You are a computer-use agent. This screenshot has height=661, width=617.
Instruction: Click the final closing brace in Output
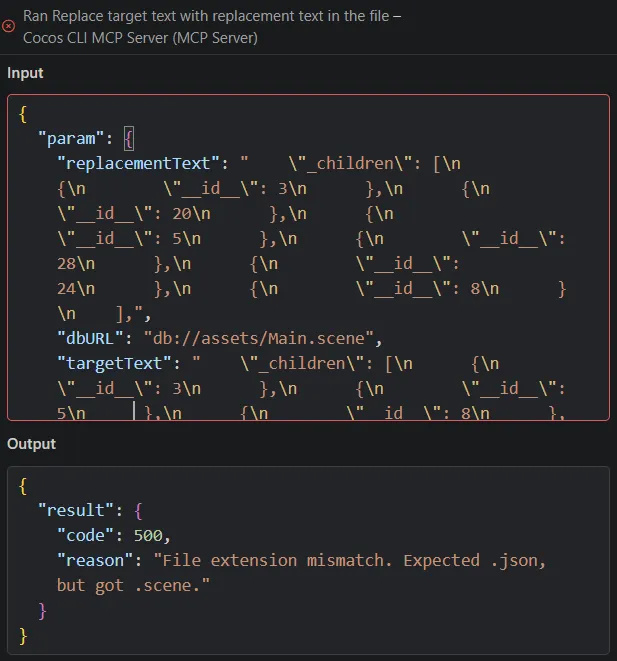pos(24,635)
